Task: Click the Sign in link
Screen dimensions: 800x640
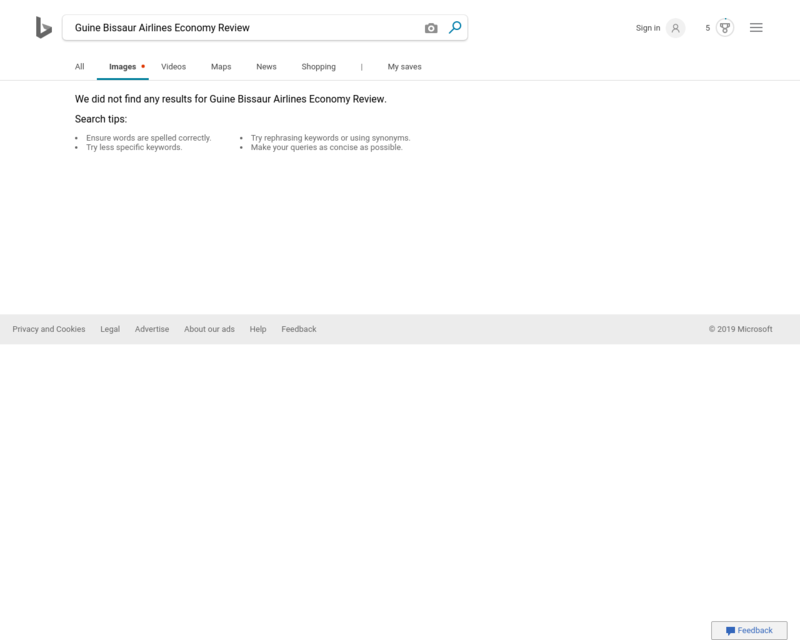Action: coord(648,28)
